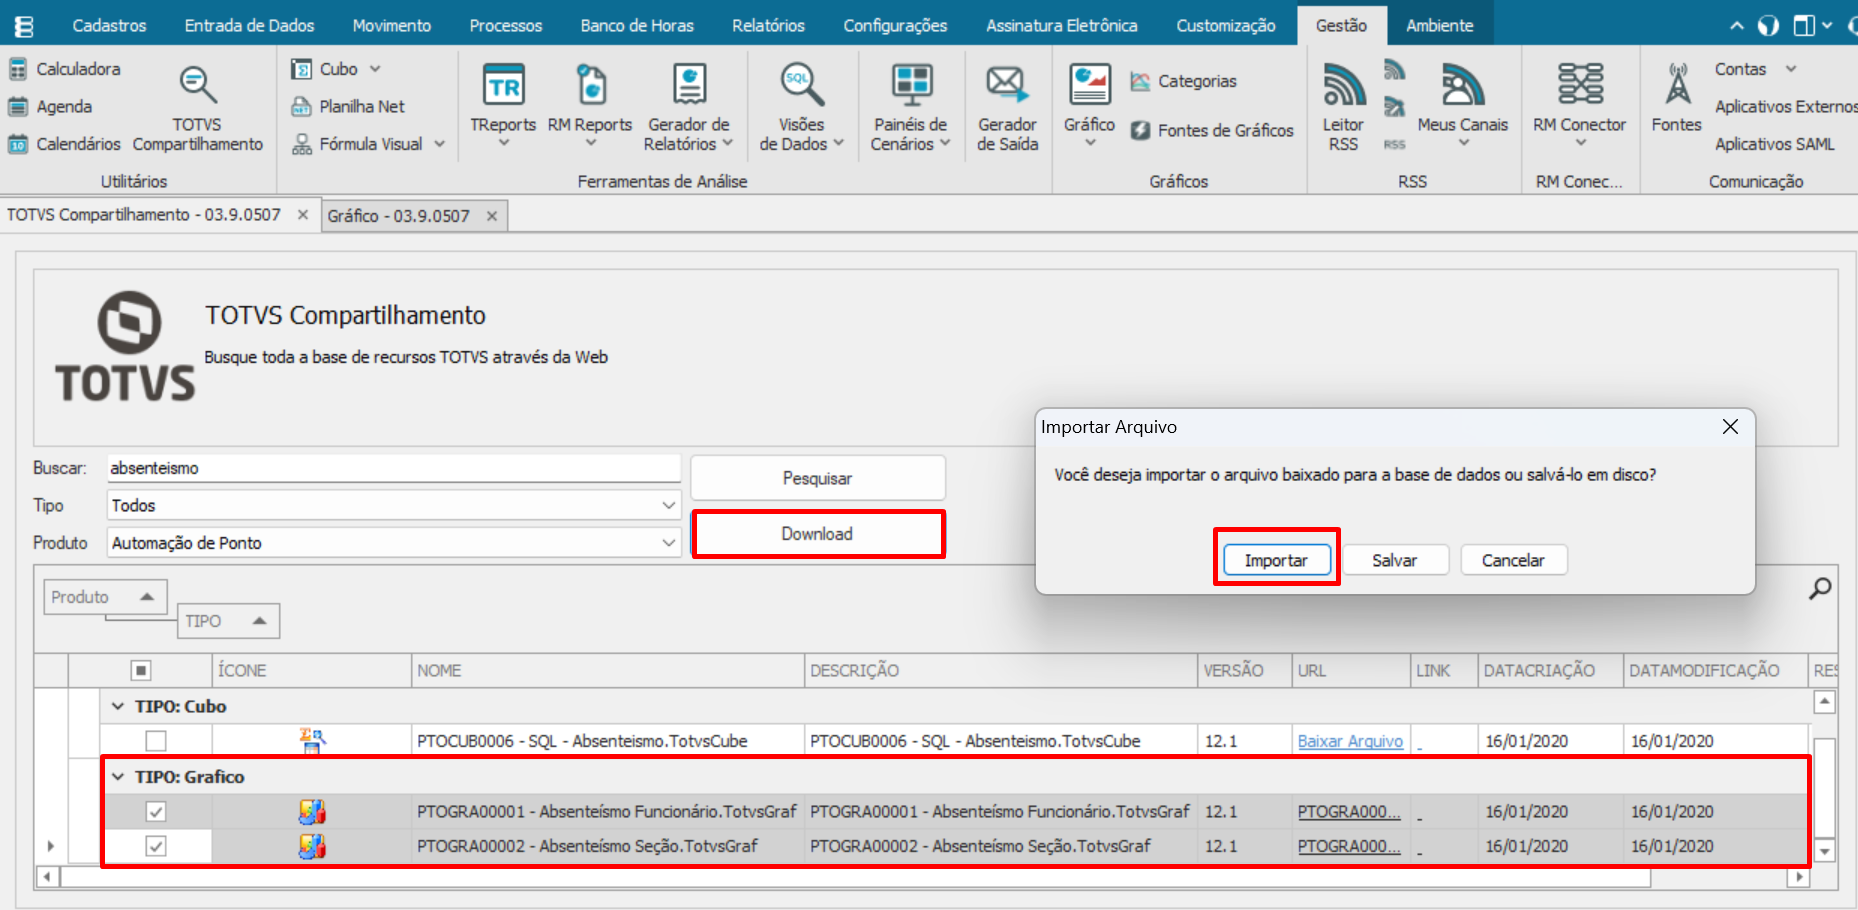Open the Movimento menu

tap(392, 26)
